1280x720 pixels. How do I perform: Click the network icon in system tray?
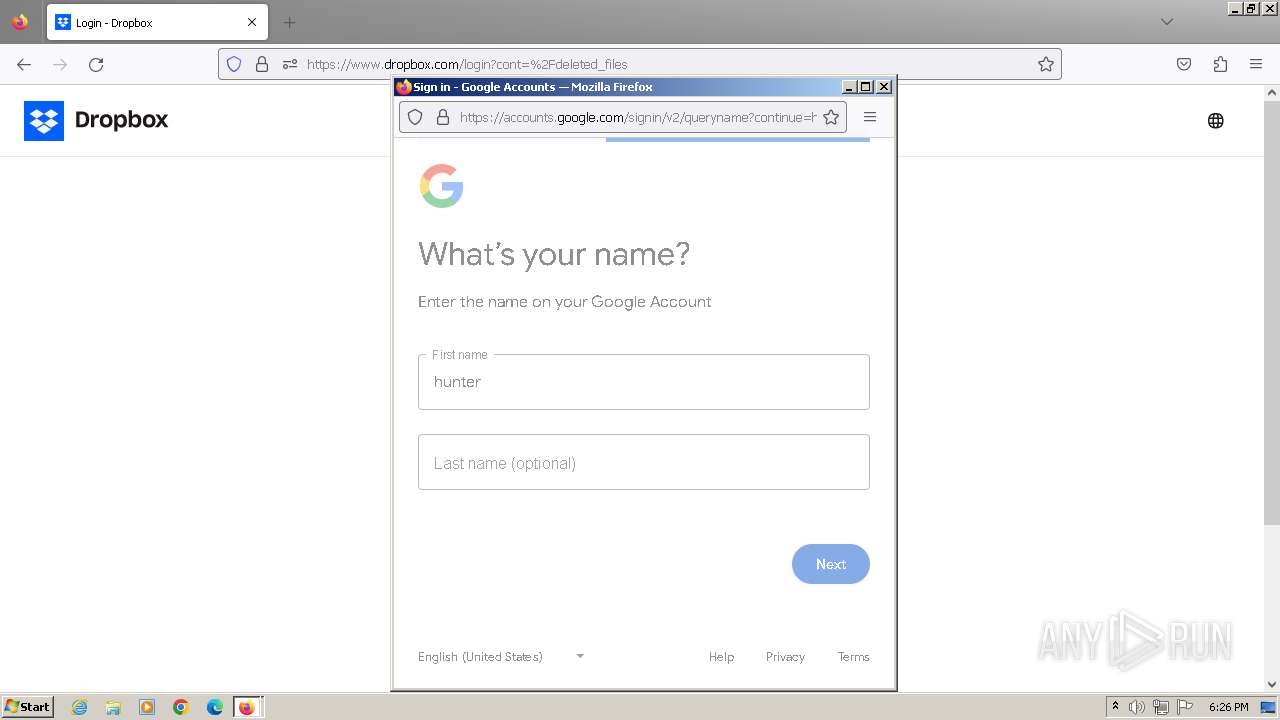(1161, 707)
